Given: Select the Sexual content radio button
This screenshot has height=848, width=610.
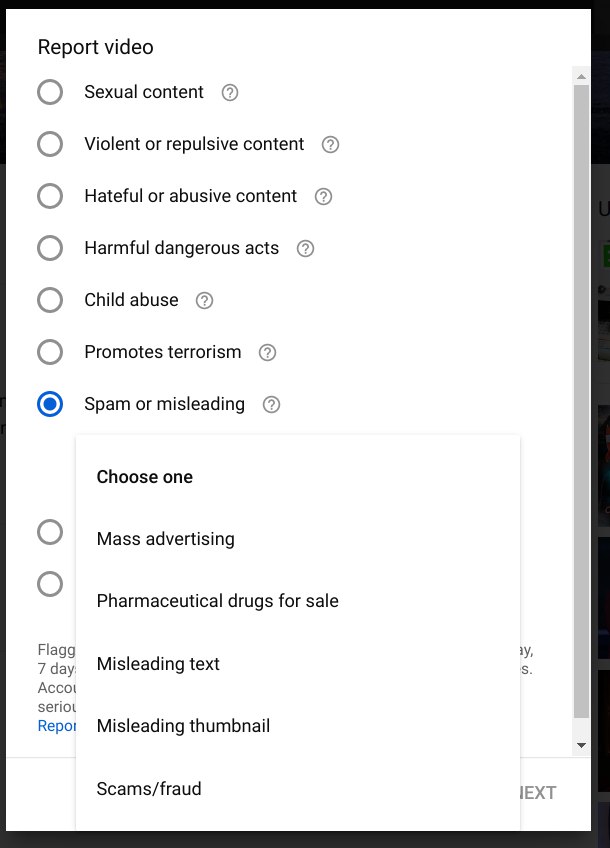Looking at the screenshot, I should tap(50, 92).
